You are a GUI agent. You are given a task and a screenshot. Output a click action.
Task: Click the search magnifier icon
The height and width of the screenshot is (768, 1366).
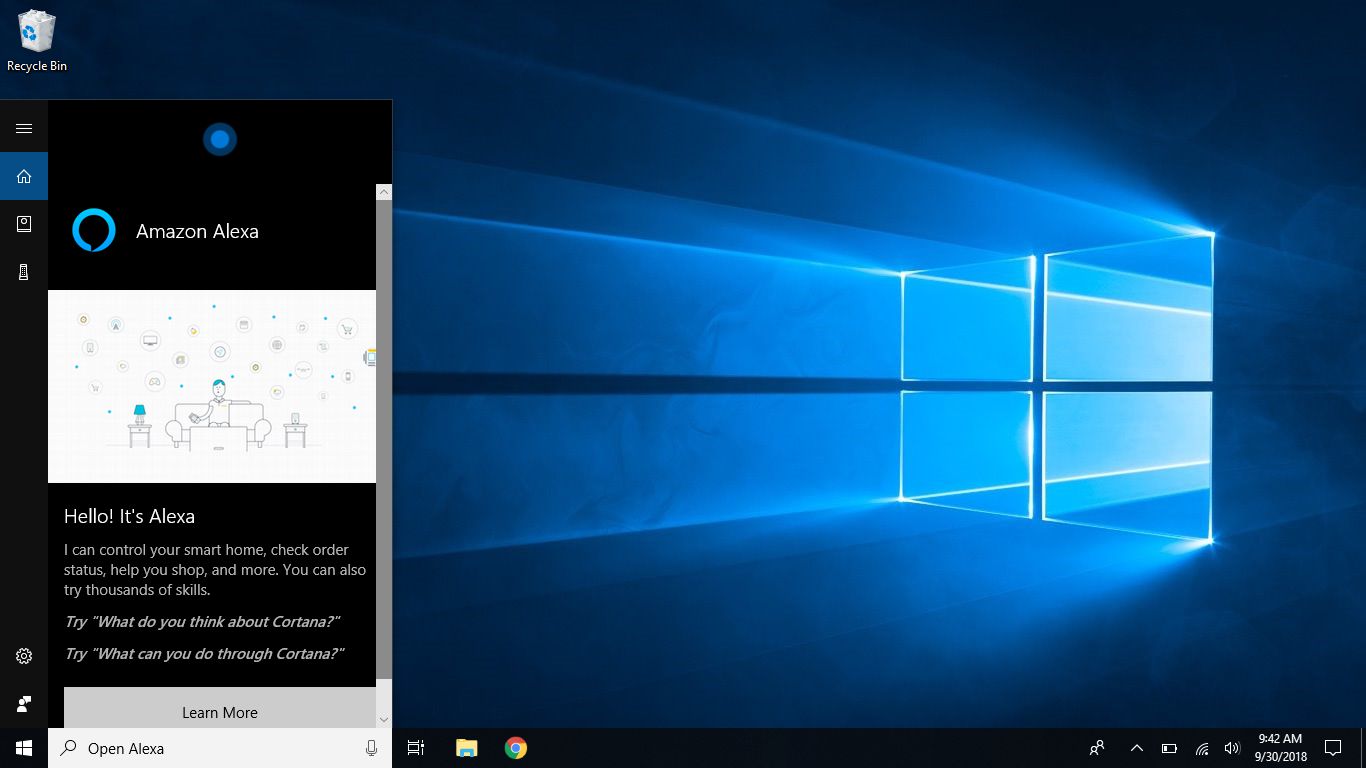tap(69, 747)
